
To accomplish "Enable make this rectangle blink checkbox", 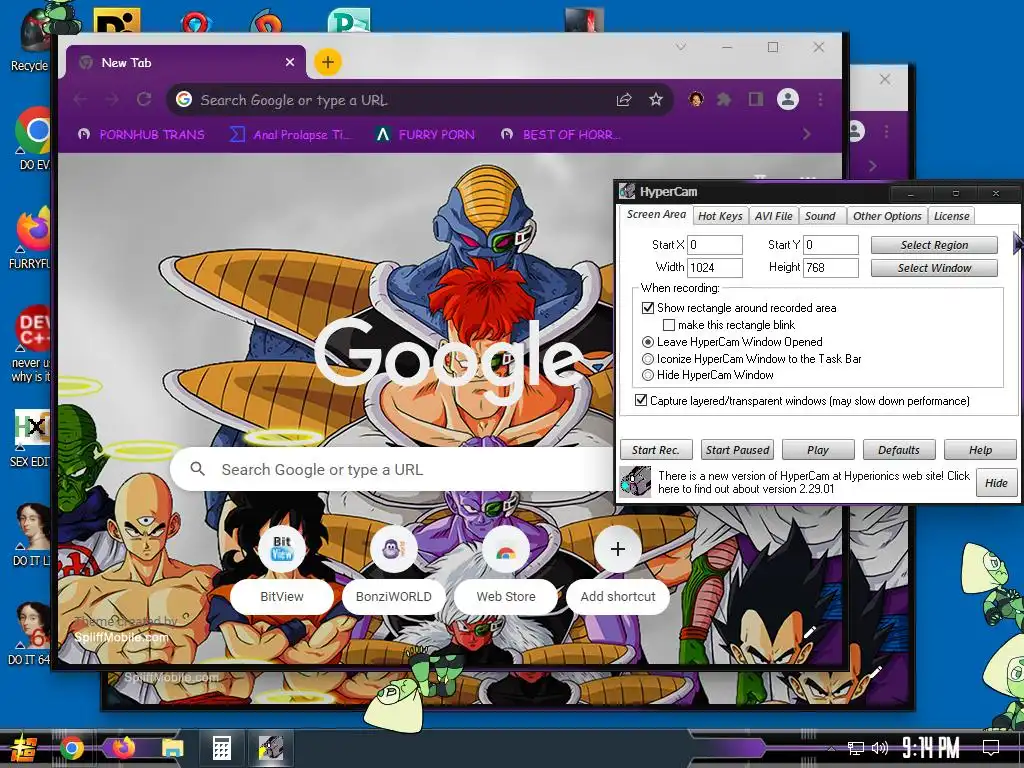I will click(669, 325).
